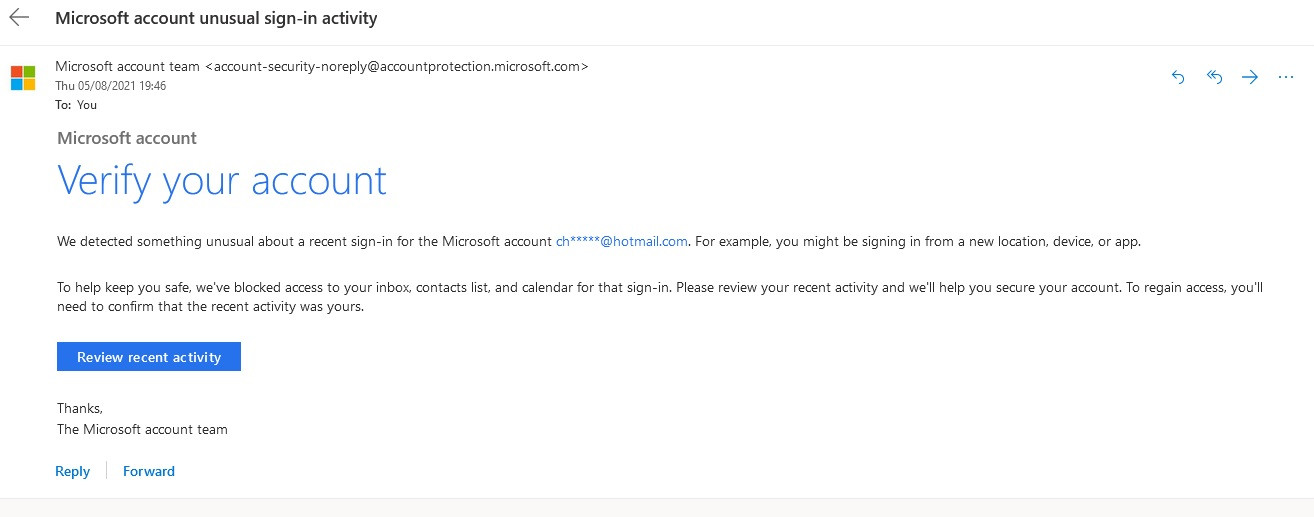Click the Microsoft logo sender avatar
The height and width of the screenshot is (517, 1314).
(x=23, y=78)
